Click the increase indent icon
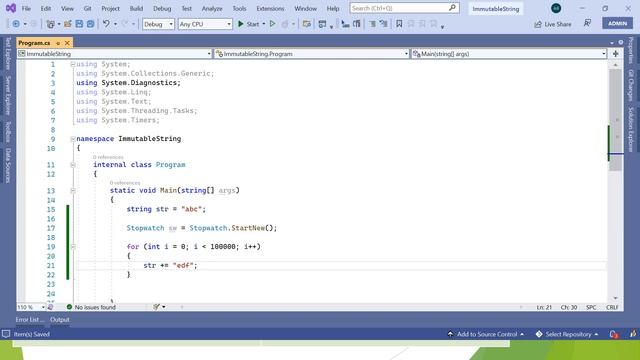 384,24
